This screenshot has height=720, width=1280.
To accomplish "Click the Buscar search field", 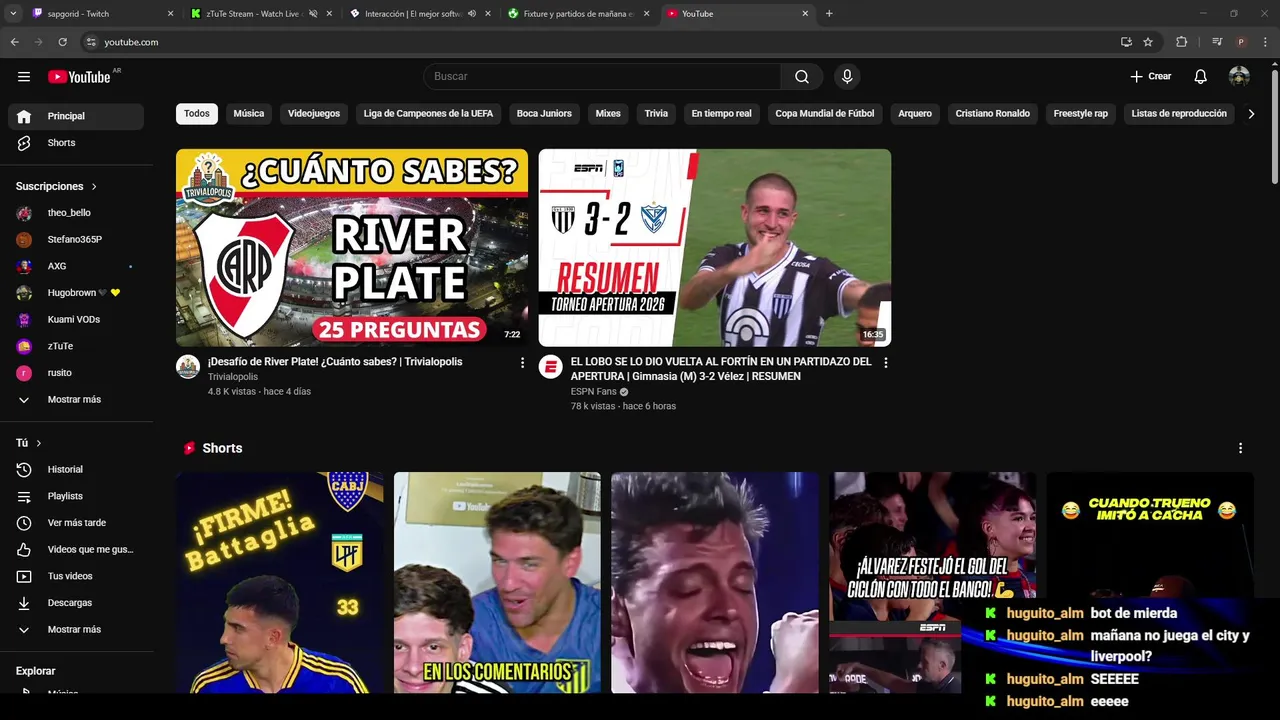I will pyautogui.click(x=602, y=77).
